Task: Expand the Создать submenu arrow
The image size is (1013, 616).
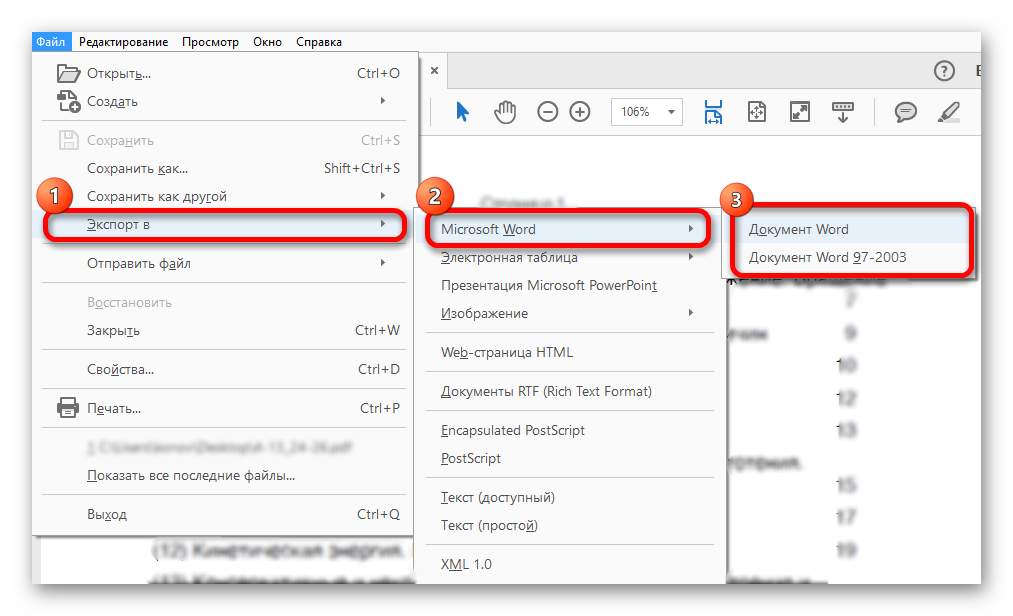Action: [383, 101]
